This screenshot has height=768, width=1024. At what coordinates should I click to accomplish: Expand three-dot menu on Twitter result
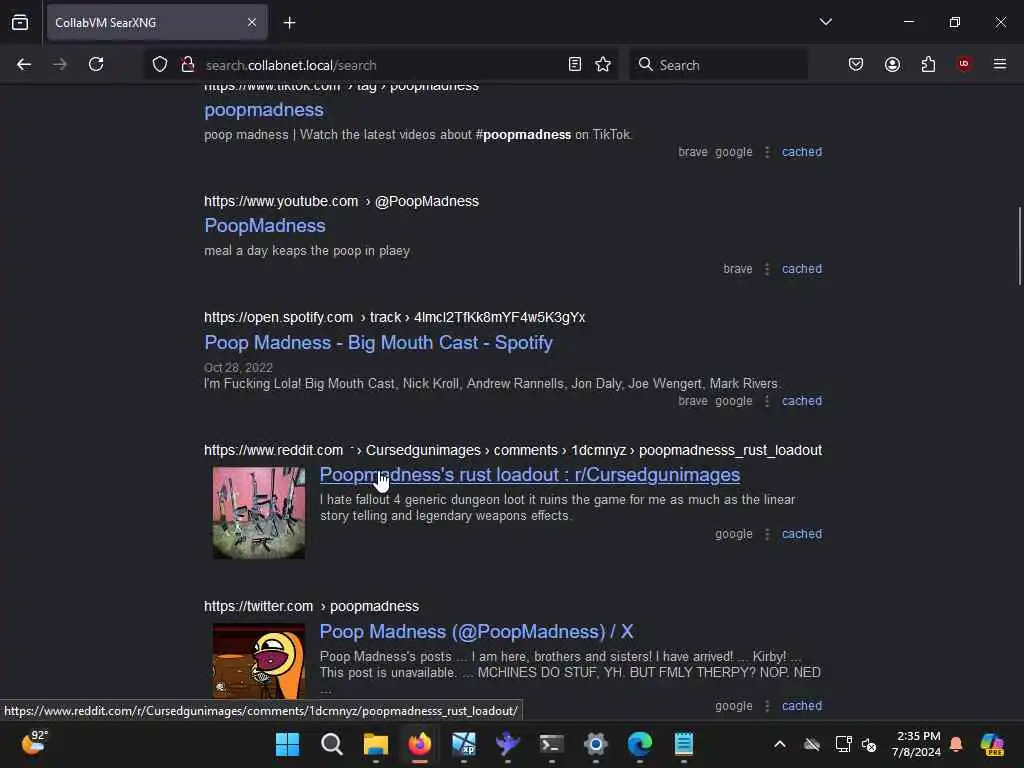pyautogui.click(x=767, y=705)
